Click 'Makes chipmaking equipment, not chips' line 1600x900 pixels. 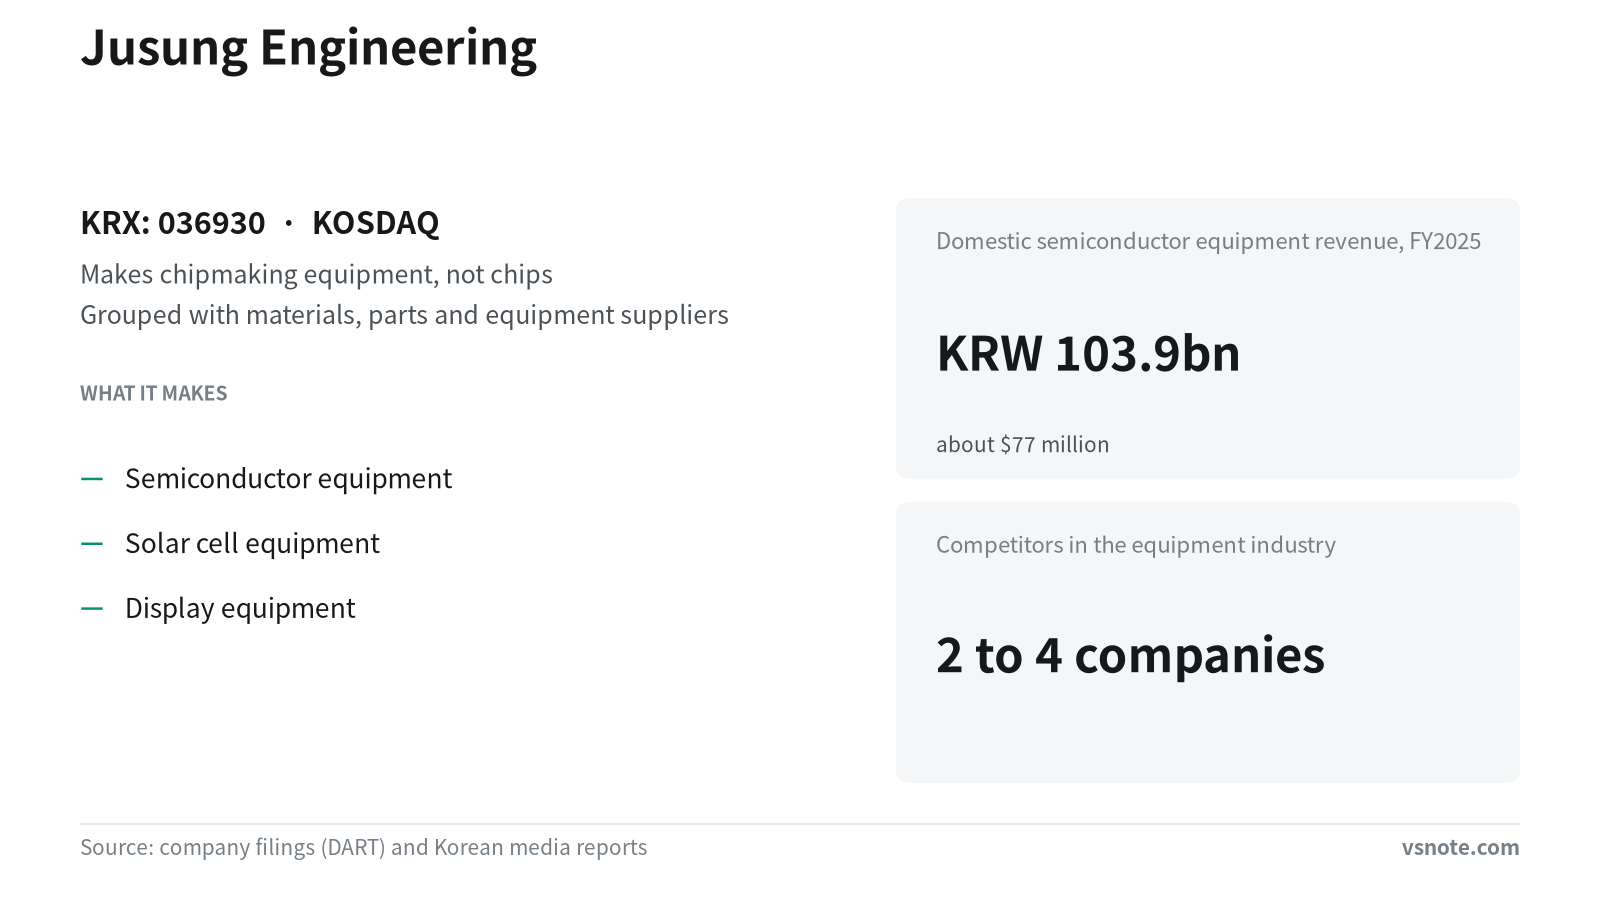pyautogui.click(x=316, y=274)
